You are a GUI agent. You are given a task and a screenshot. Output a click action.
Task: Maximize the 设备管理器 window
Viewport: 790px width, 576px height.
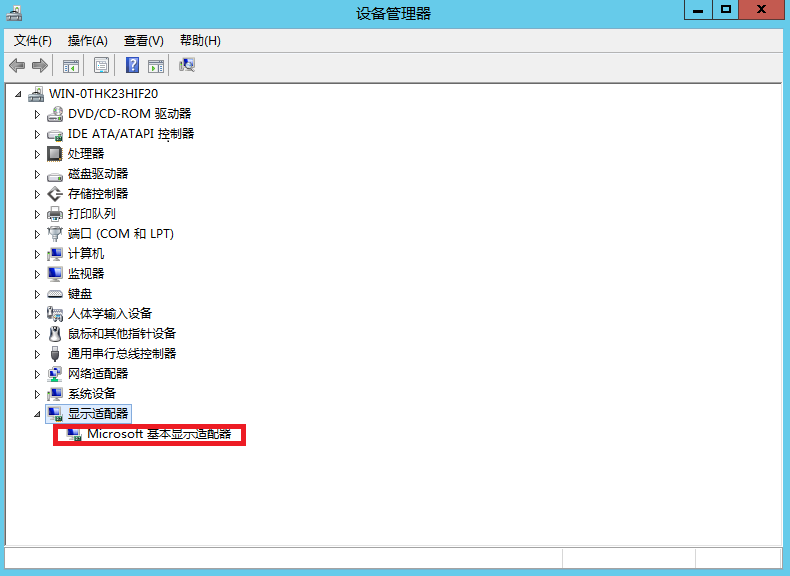726,10
